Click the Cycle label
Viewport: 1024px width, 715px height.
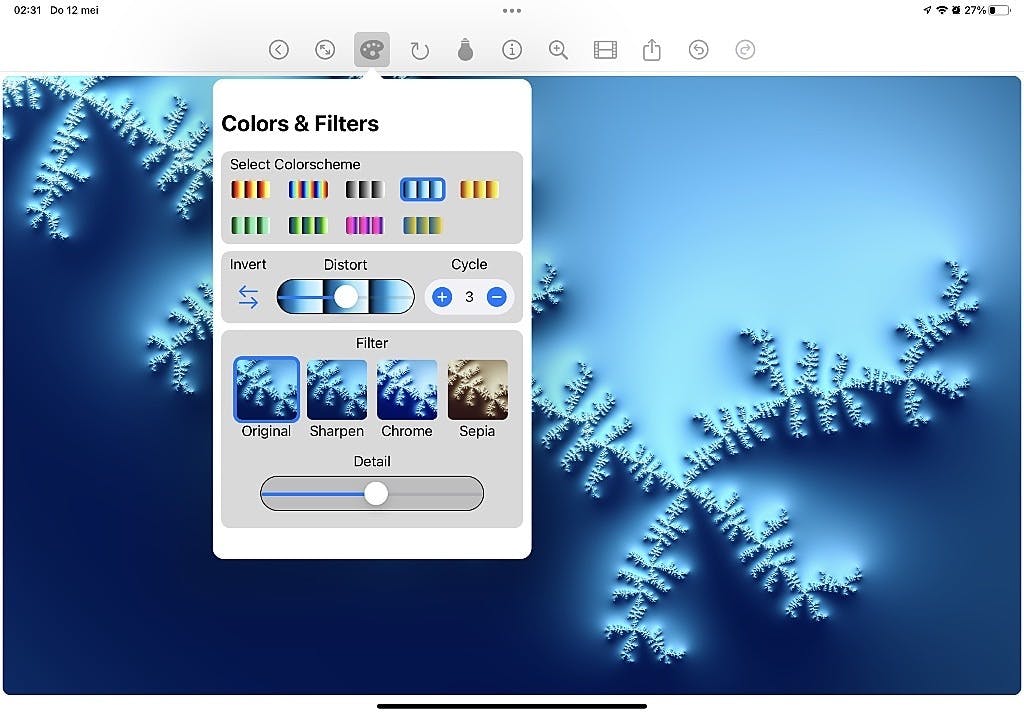tap(469, 264)
